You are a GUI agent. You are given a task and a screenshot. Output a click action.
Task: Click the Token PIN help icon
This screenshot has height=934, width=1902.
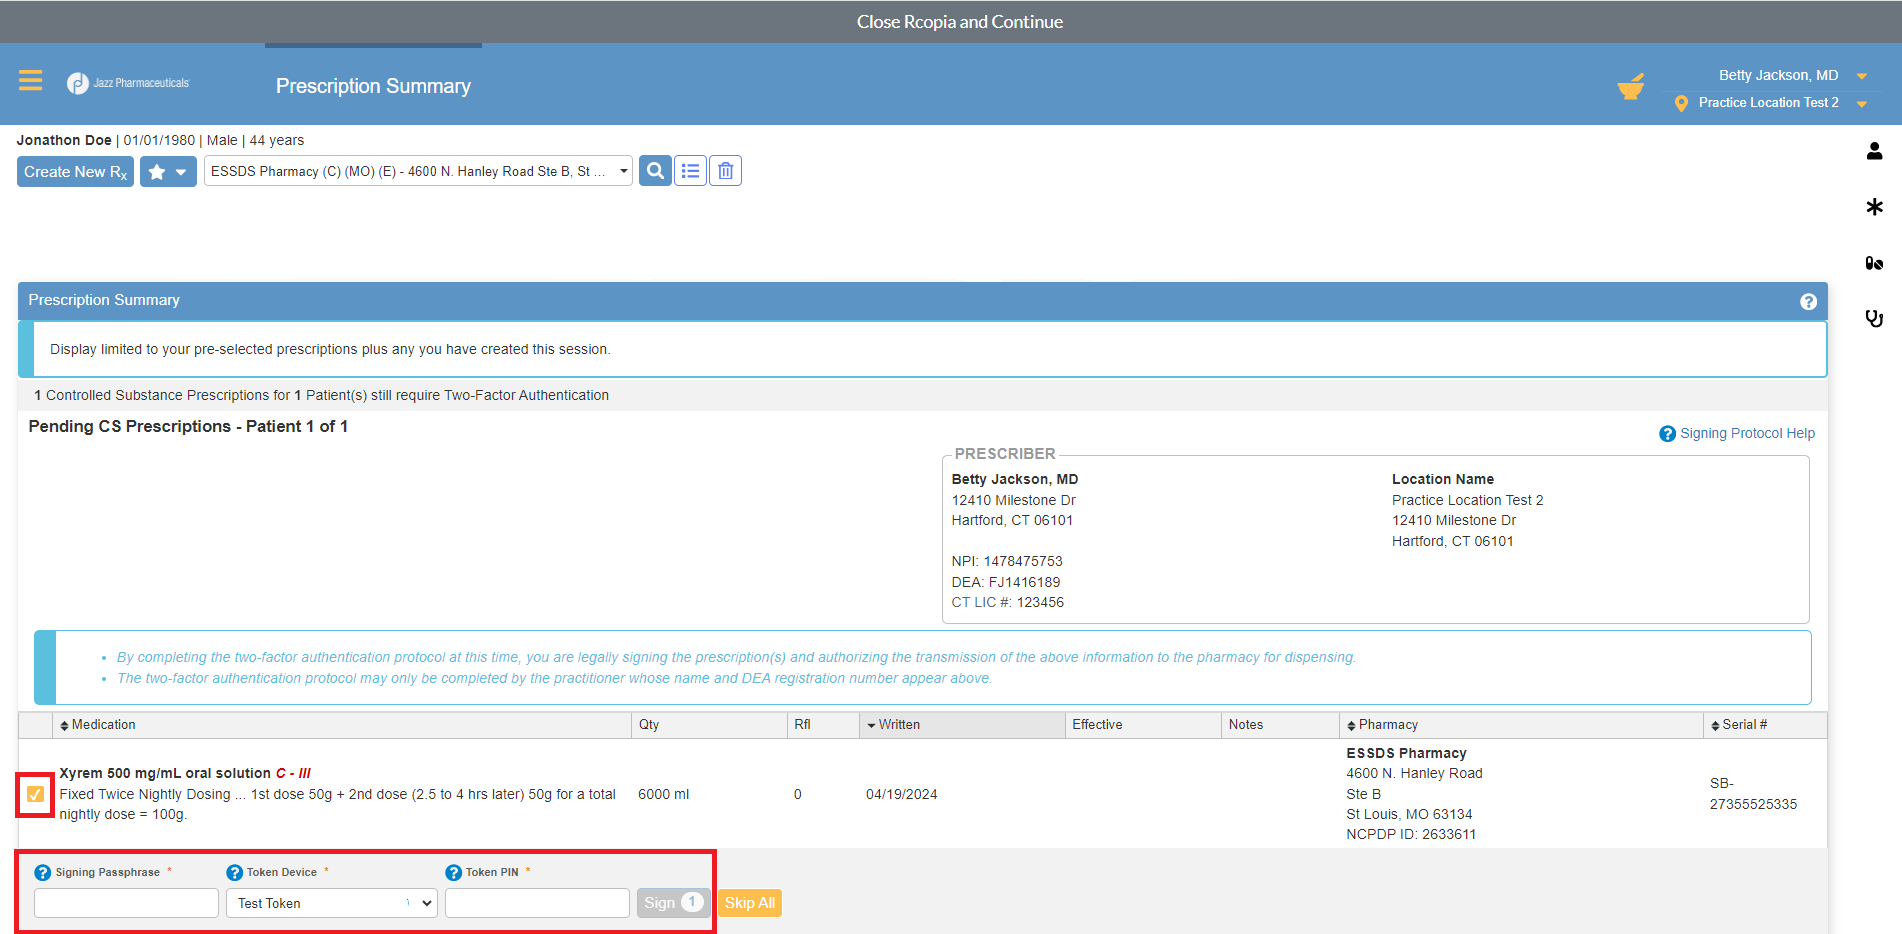(x=454, y=873)
